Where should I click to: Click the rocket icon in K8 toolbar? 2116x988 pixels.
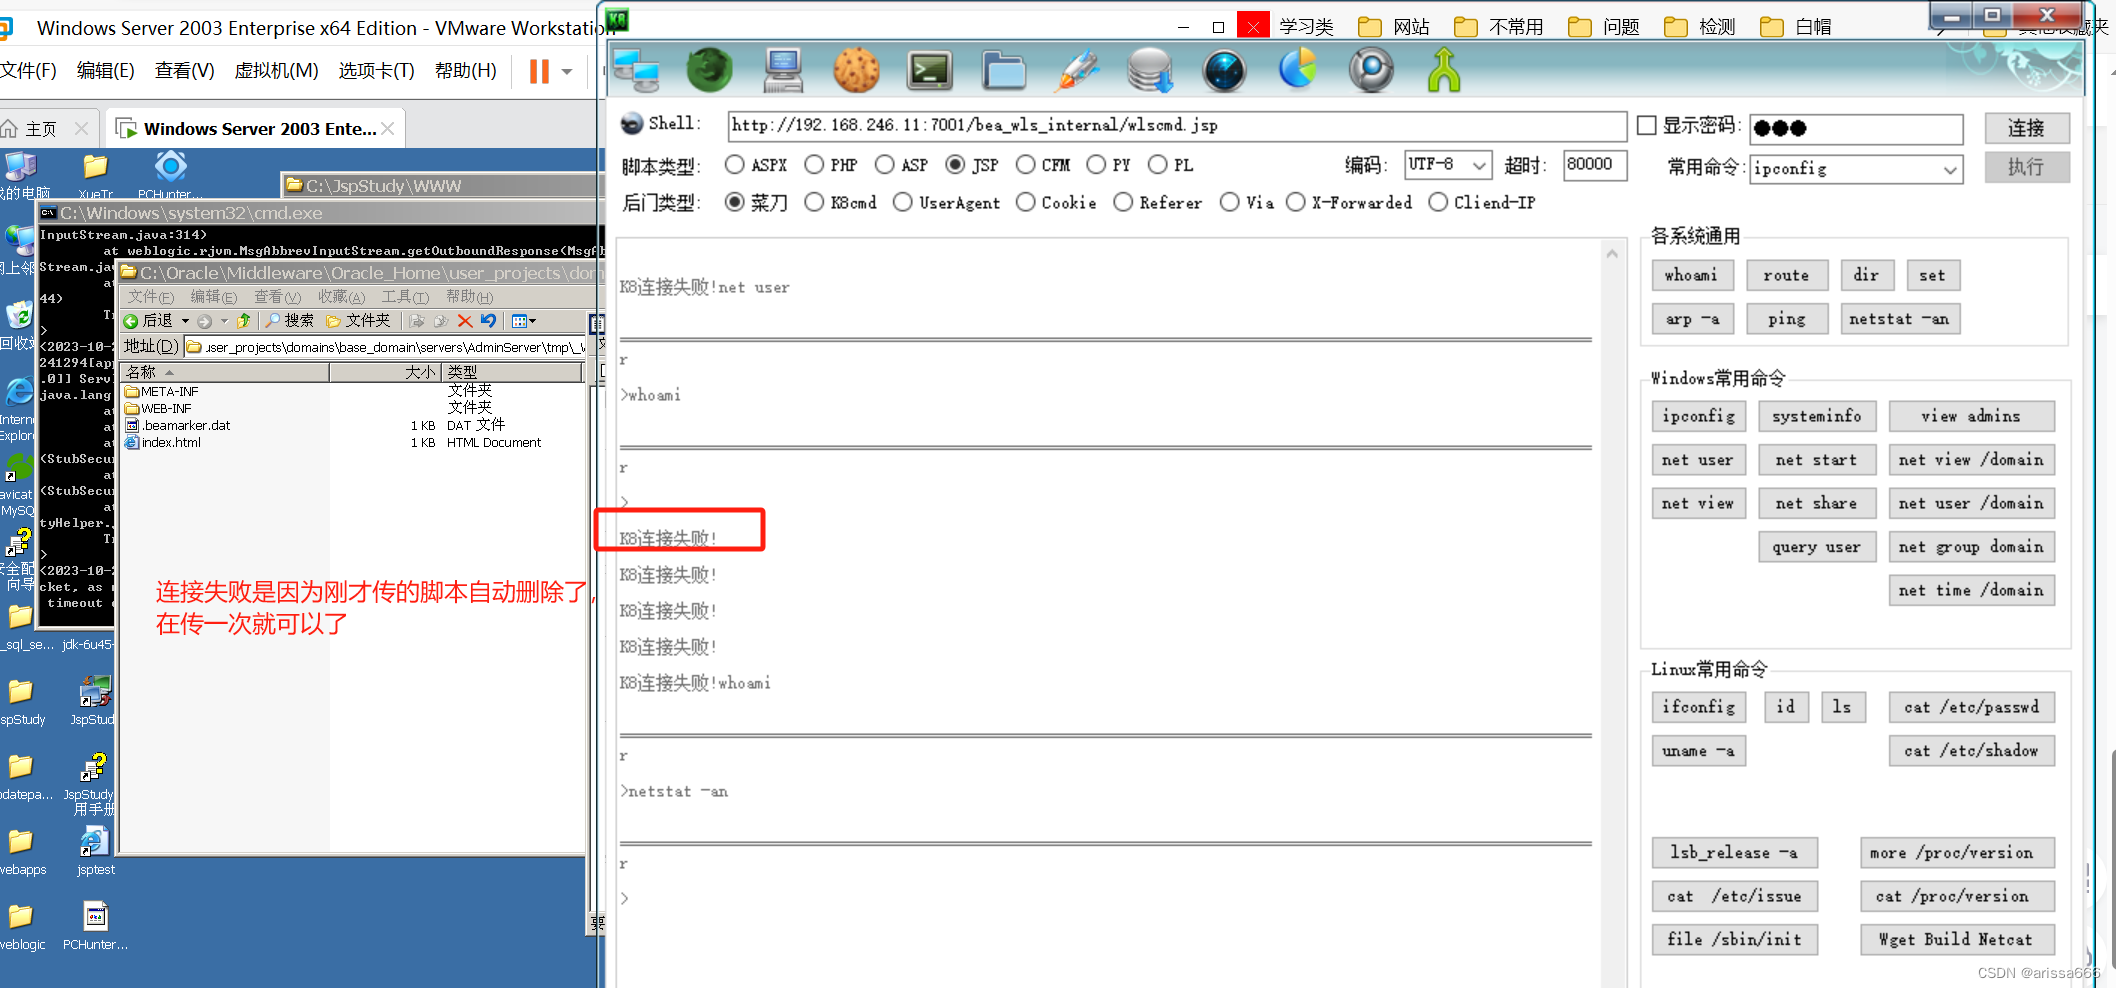(x=1078, y=71)
